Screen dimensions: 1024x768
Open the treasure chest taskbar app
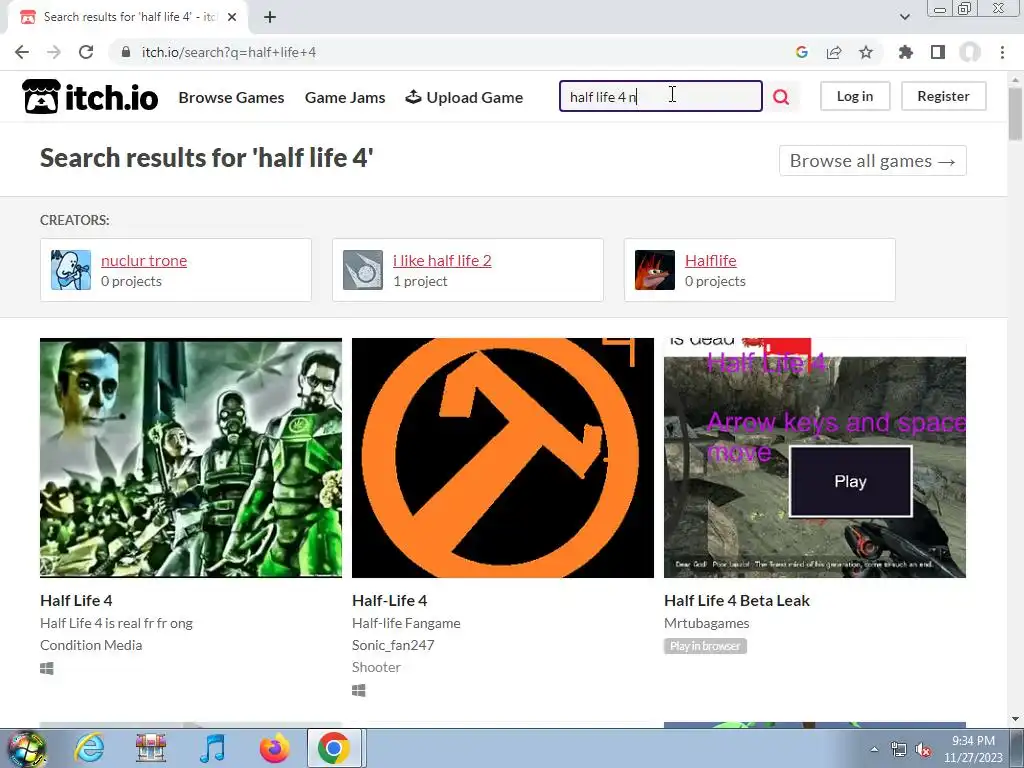[x=151, y=748]
